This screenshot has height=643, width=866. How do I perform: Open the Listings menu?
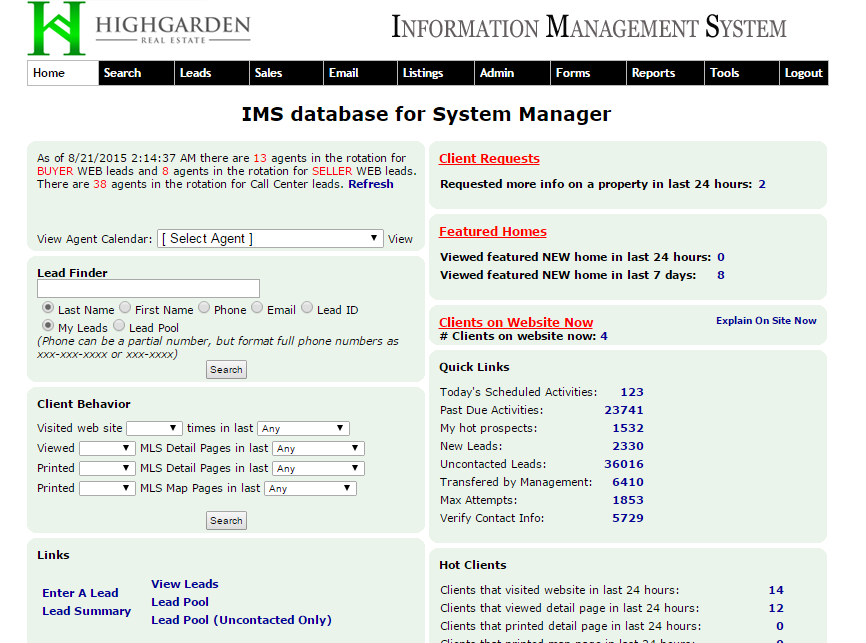point(435,73)
